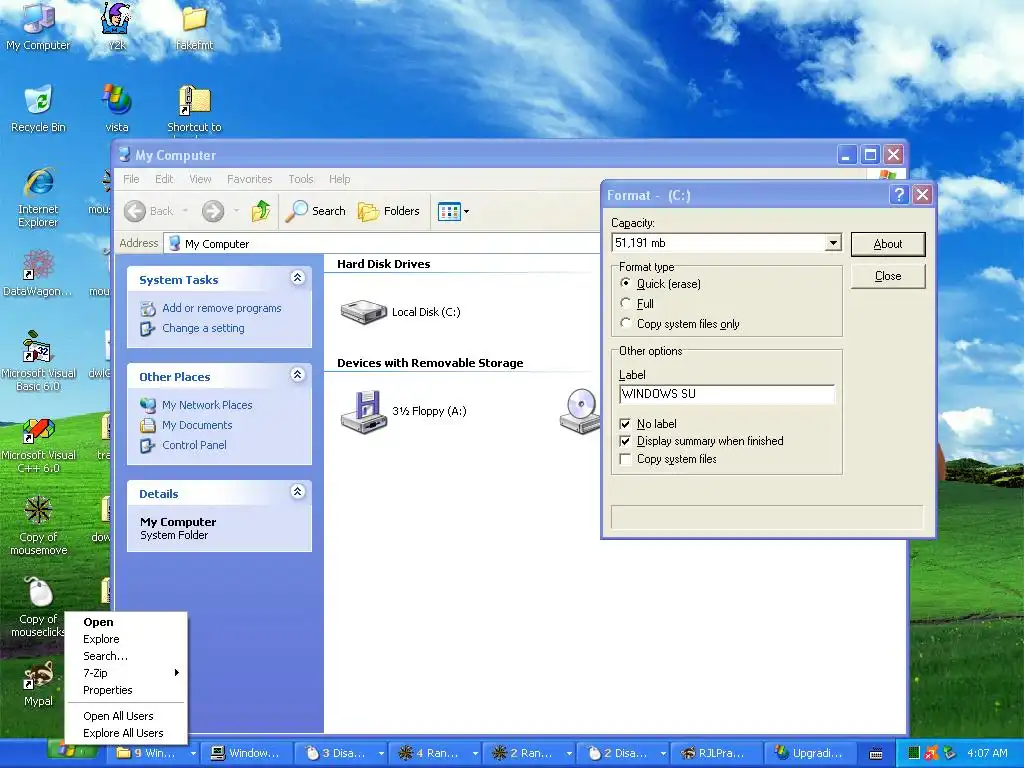1024x768 pixels.
Task: Click the Back arrow in My Computer
Action: [150, 211]
